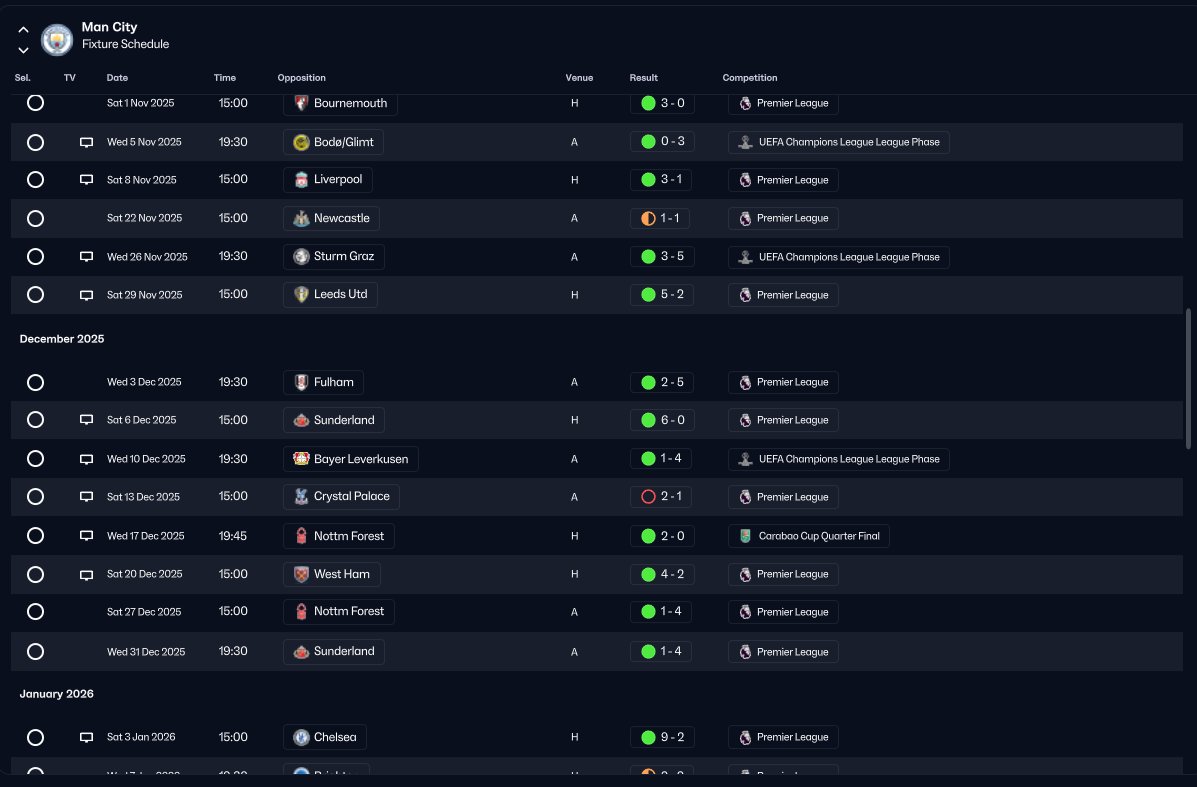Image resolution: width=1197 pixels, height=787 pixels.
Task: Go to previous team with up chevron
Action: coord(23,30)
